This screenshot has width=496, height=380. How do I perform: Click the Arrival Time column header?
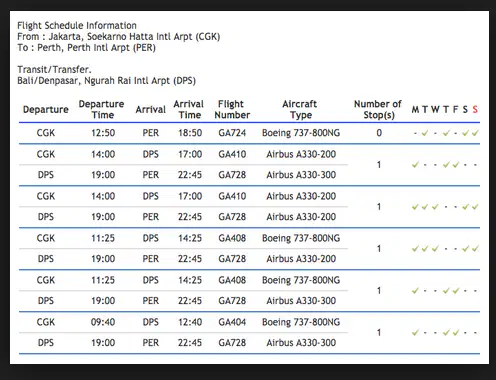(189, 109)
